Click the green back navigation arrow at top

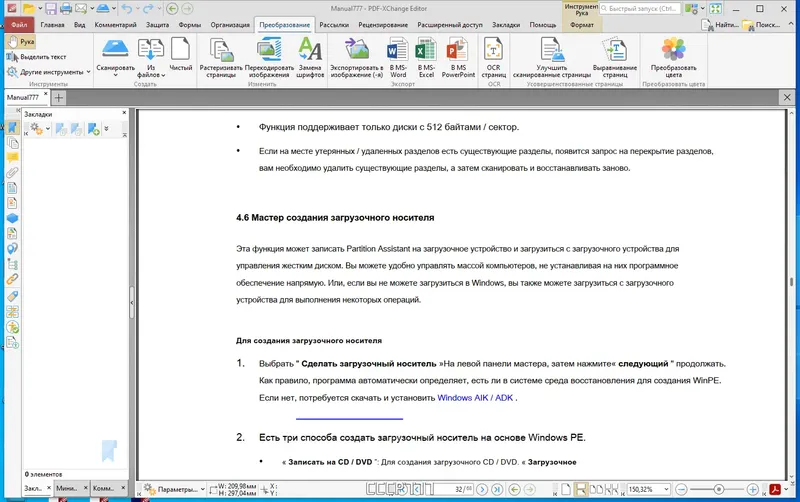click(x=172, y=8)
